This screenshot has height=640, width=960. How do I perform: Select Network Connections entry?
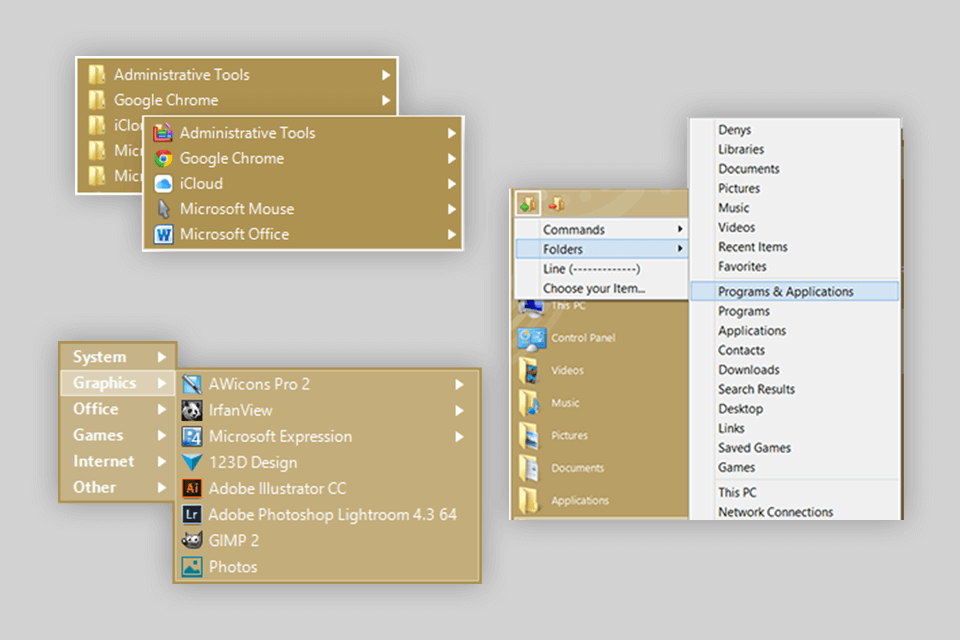click(795, 512)
